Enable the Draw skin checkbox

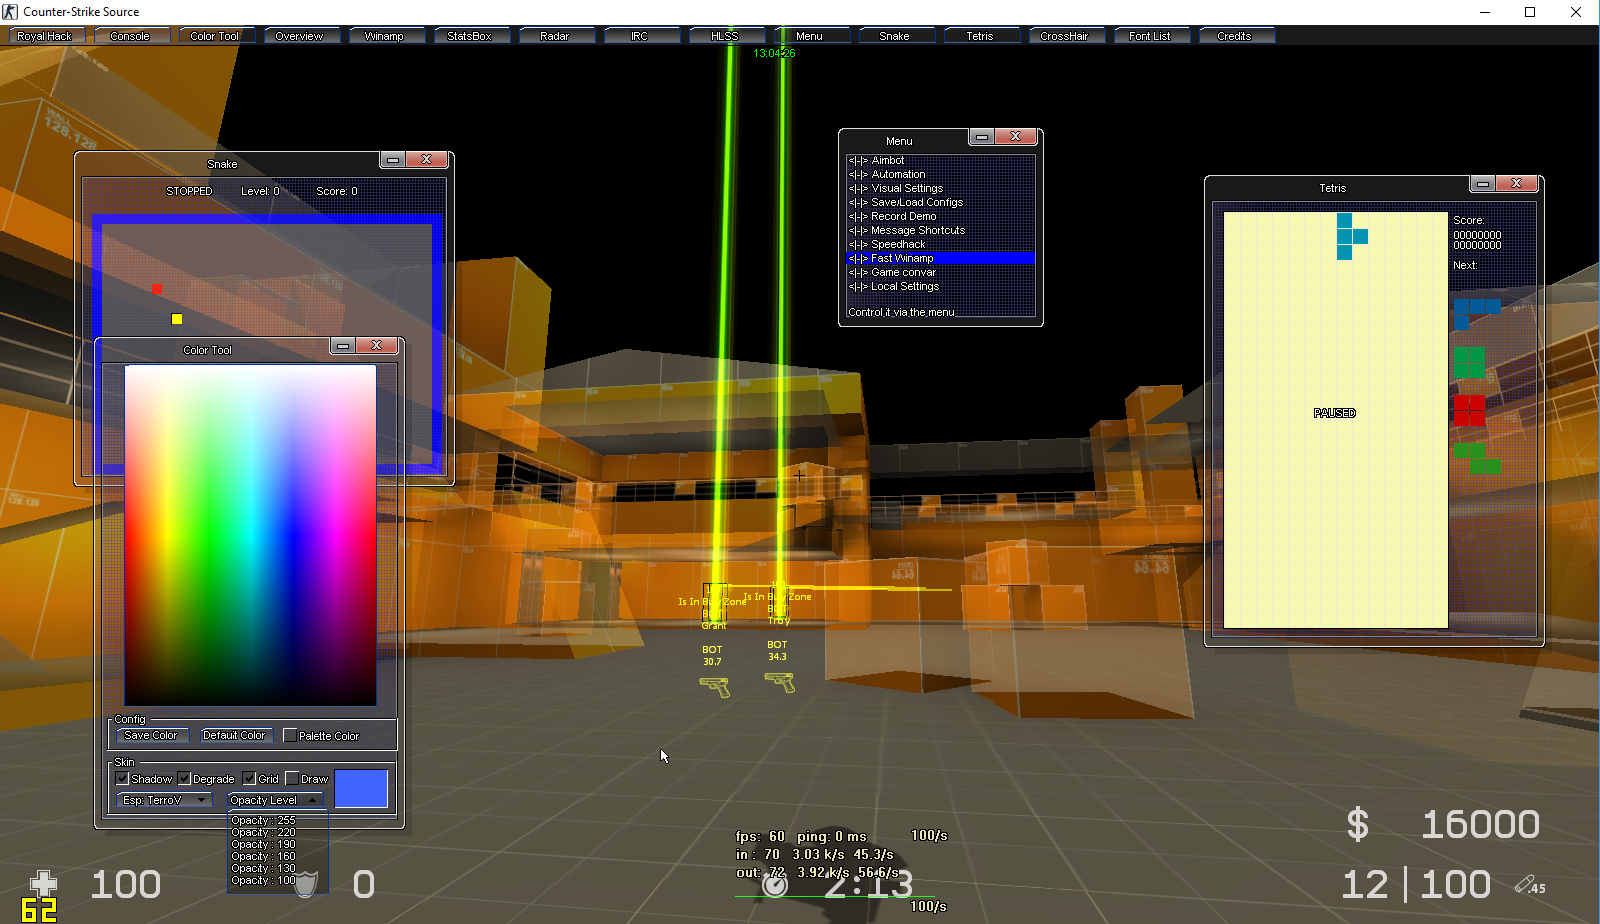coord(292,778)
